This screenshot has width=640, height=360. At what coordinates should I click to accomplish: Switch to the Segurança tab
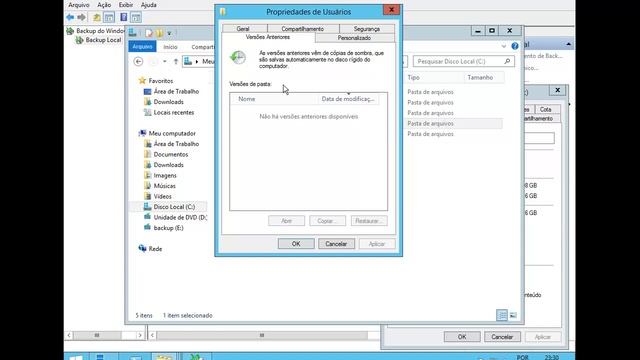(367, 29)
